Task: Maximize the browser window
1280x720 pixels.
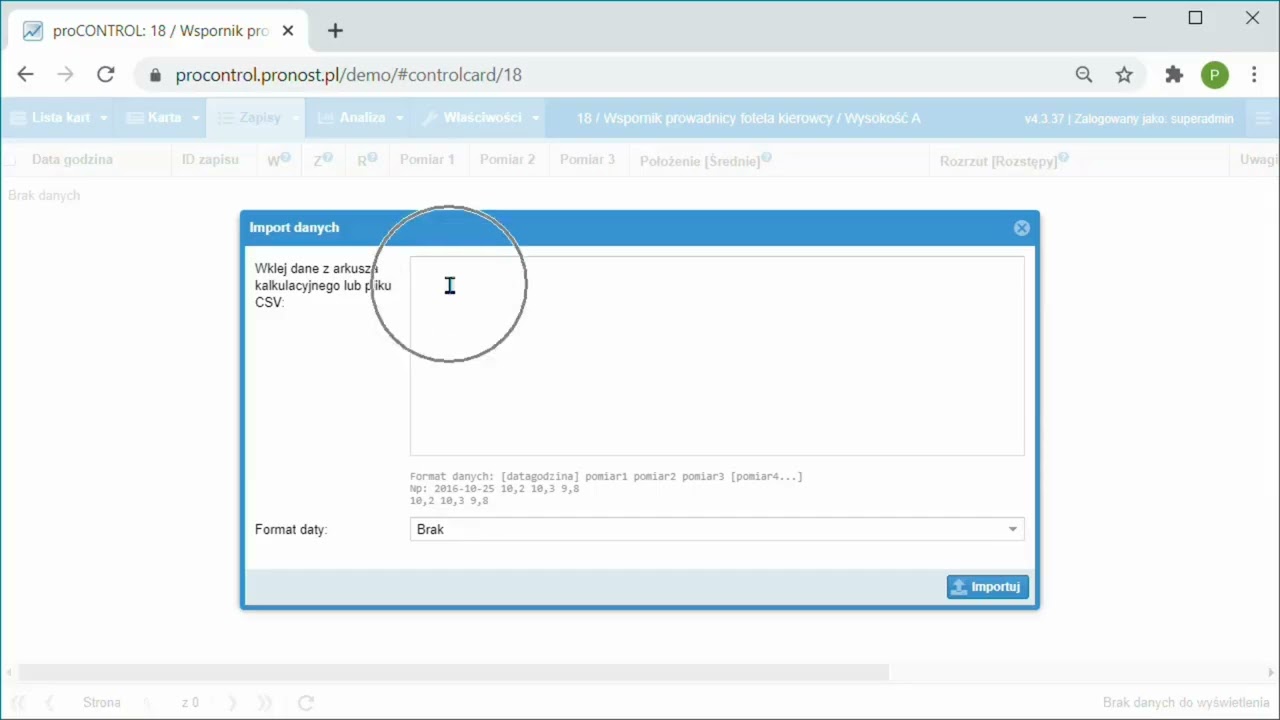Action: pyautogui.click(x=1195, y=18)
